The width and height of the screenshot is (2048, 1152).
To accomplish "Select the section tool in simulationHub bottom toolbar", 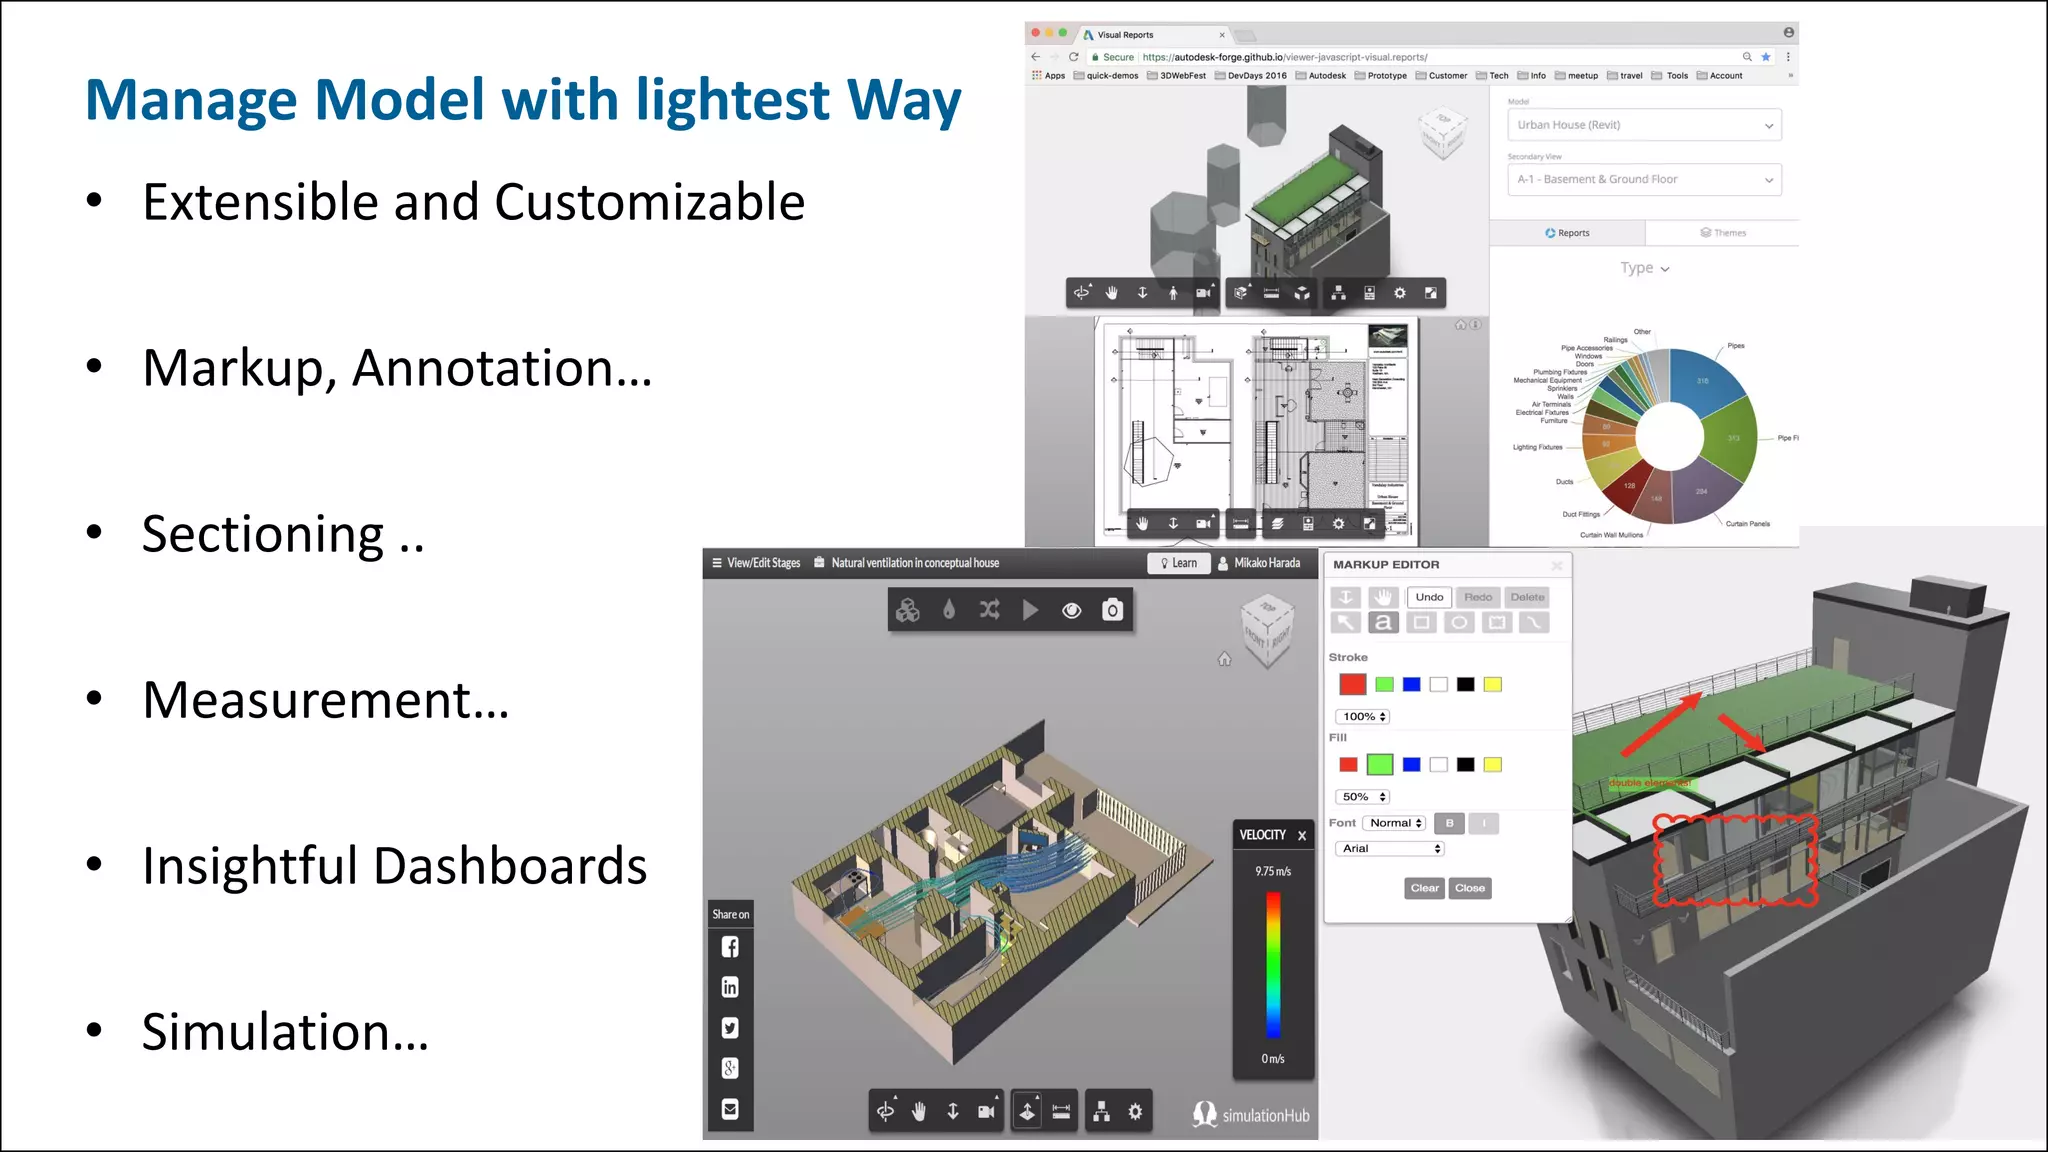I will pos(1027,1111).
